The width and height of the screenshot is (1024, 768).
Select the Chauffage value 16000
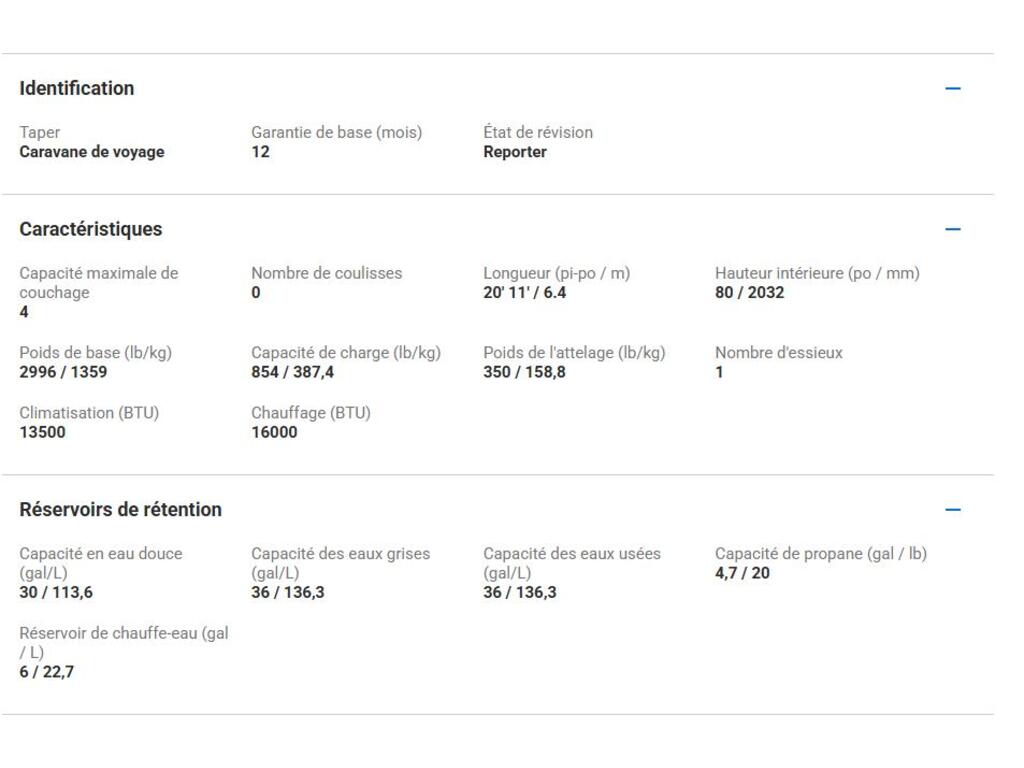(x=274, y=432)
